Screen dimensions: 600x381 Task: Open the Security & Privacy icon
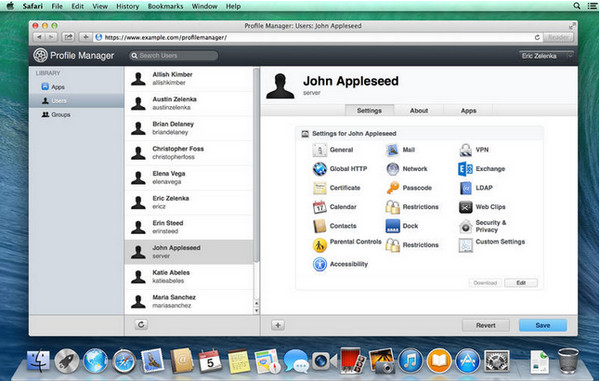(465, 226)
